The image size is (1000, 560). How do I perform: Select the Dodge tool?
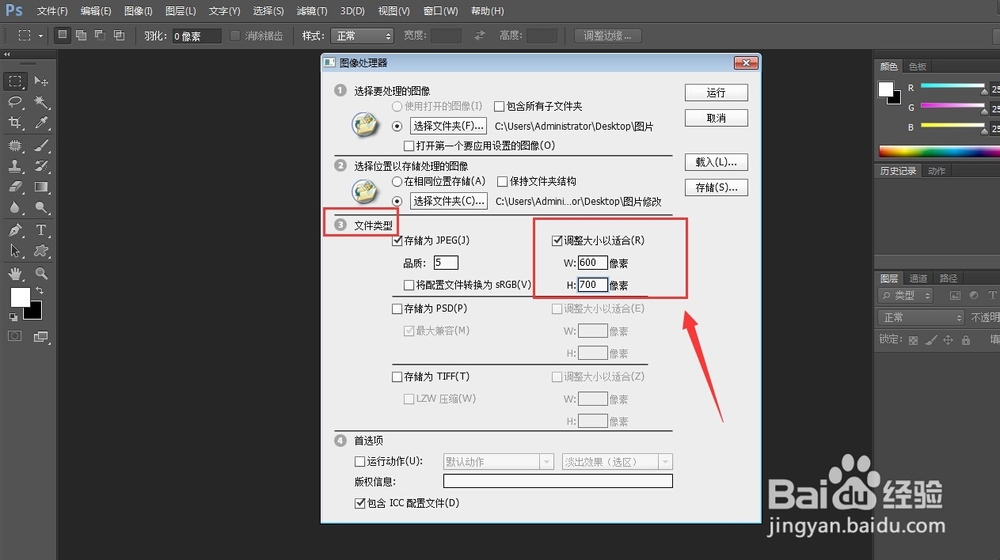tap(41, 207)
